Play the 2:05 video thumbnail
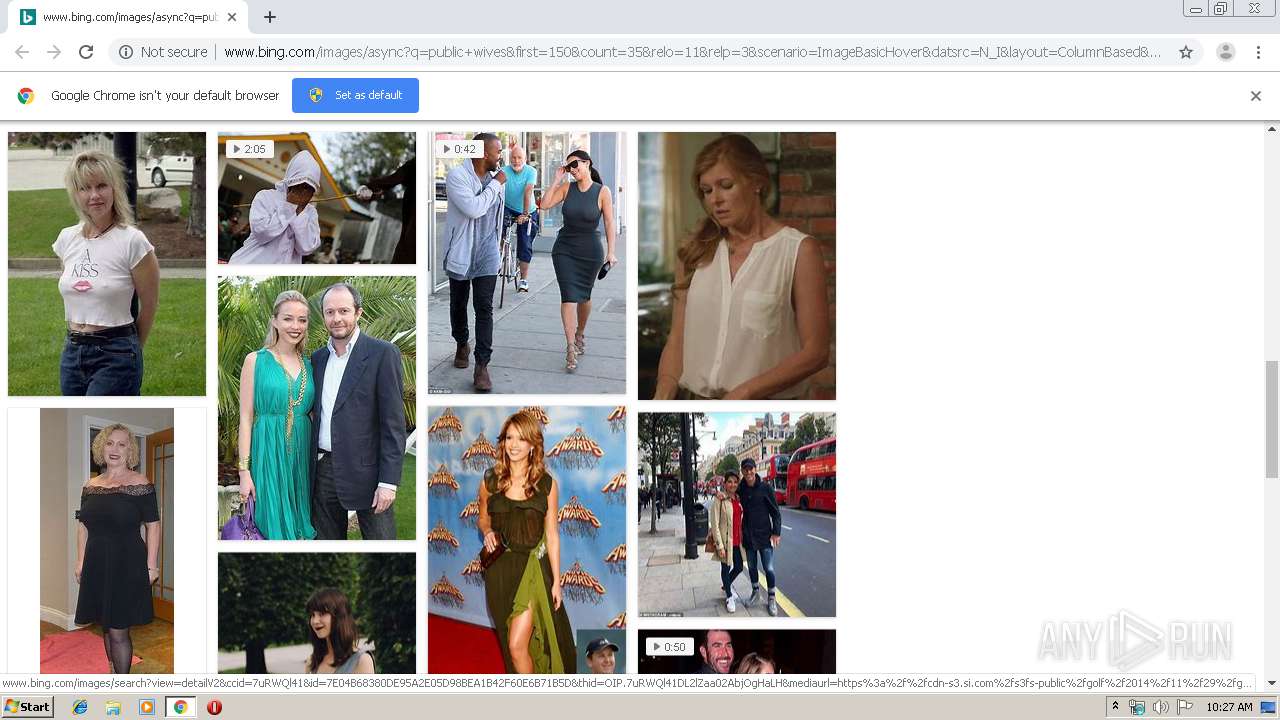The width and height of the screenshot is (1280, 720). (x=317, y=198)
